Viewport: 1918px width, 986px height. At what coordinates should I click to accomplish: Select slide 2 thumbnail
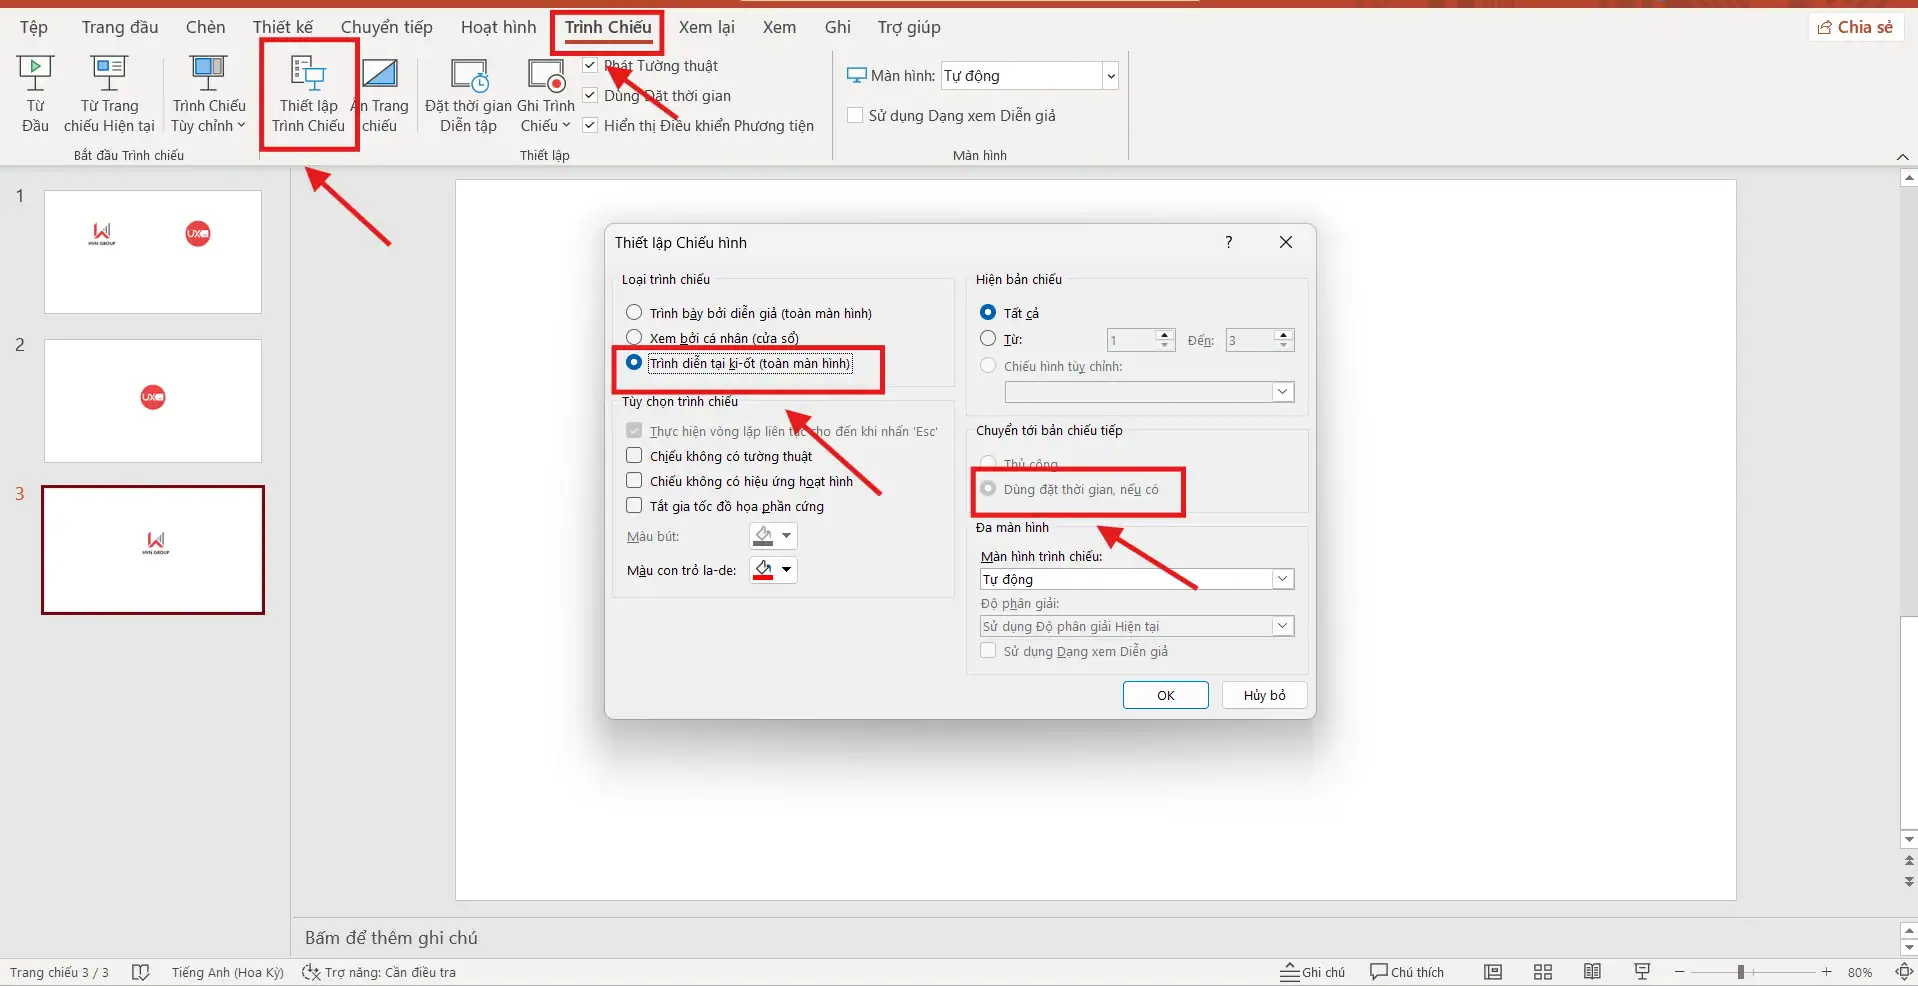pos(153,401)
